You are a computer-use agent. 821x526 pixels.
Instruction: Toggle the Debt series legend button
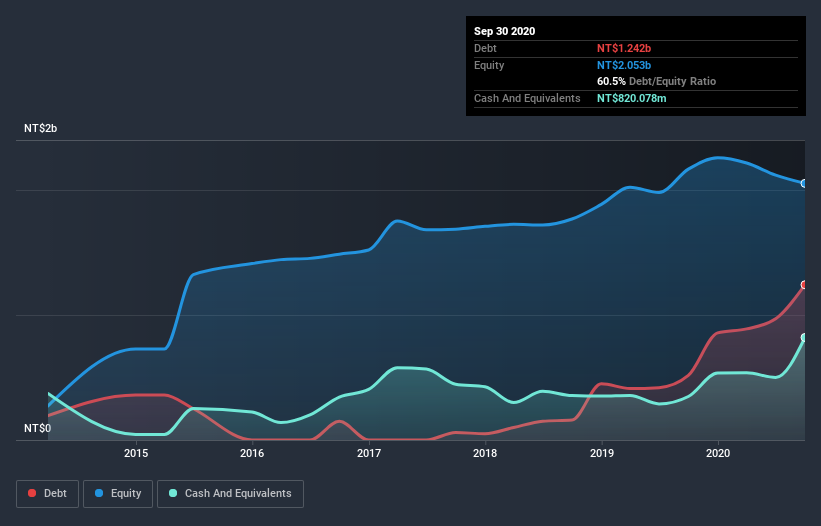(x=48, y=494)
